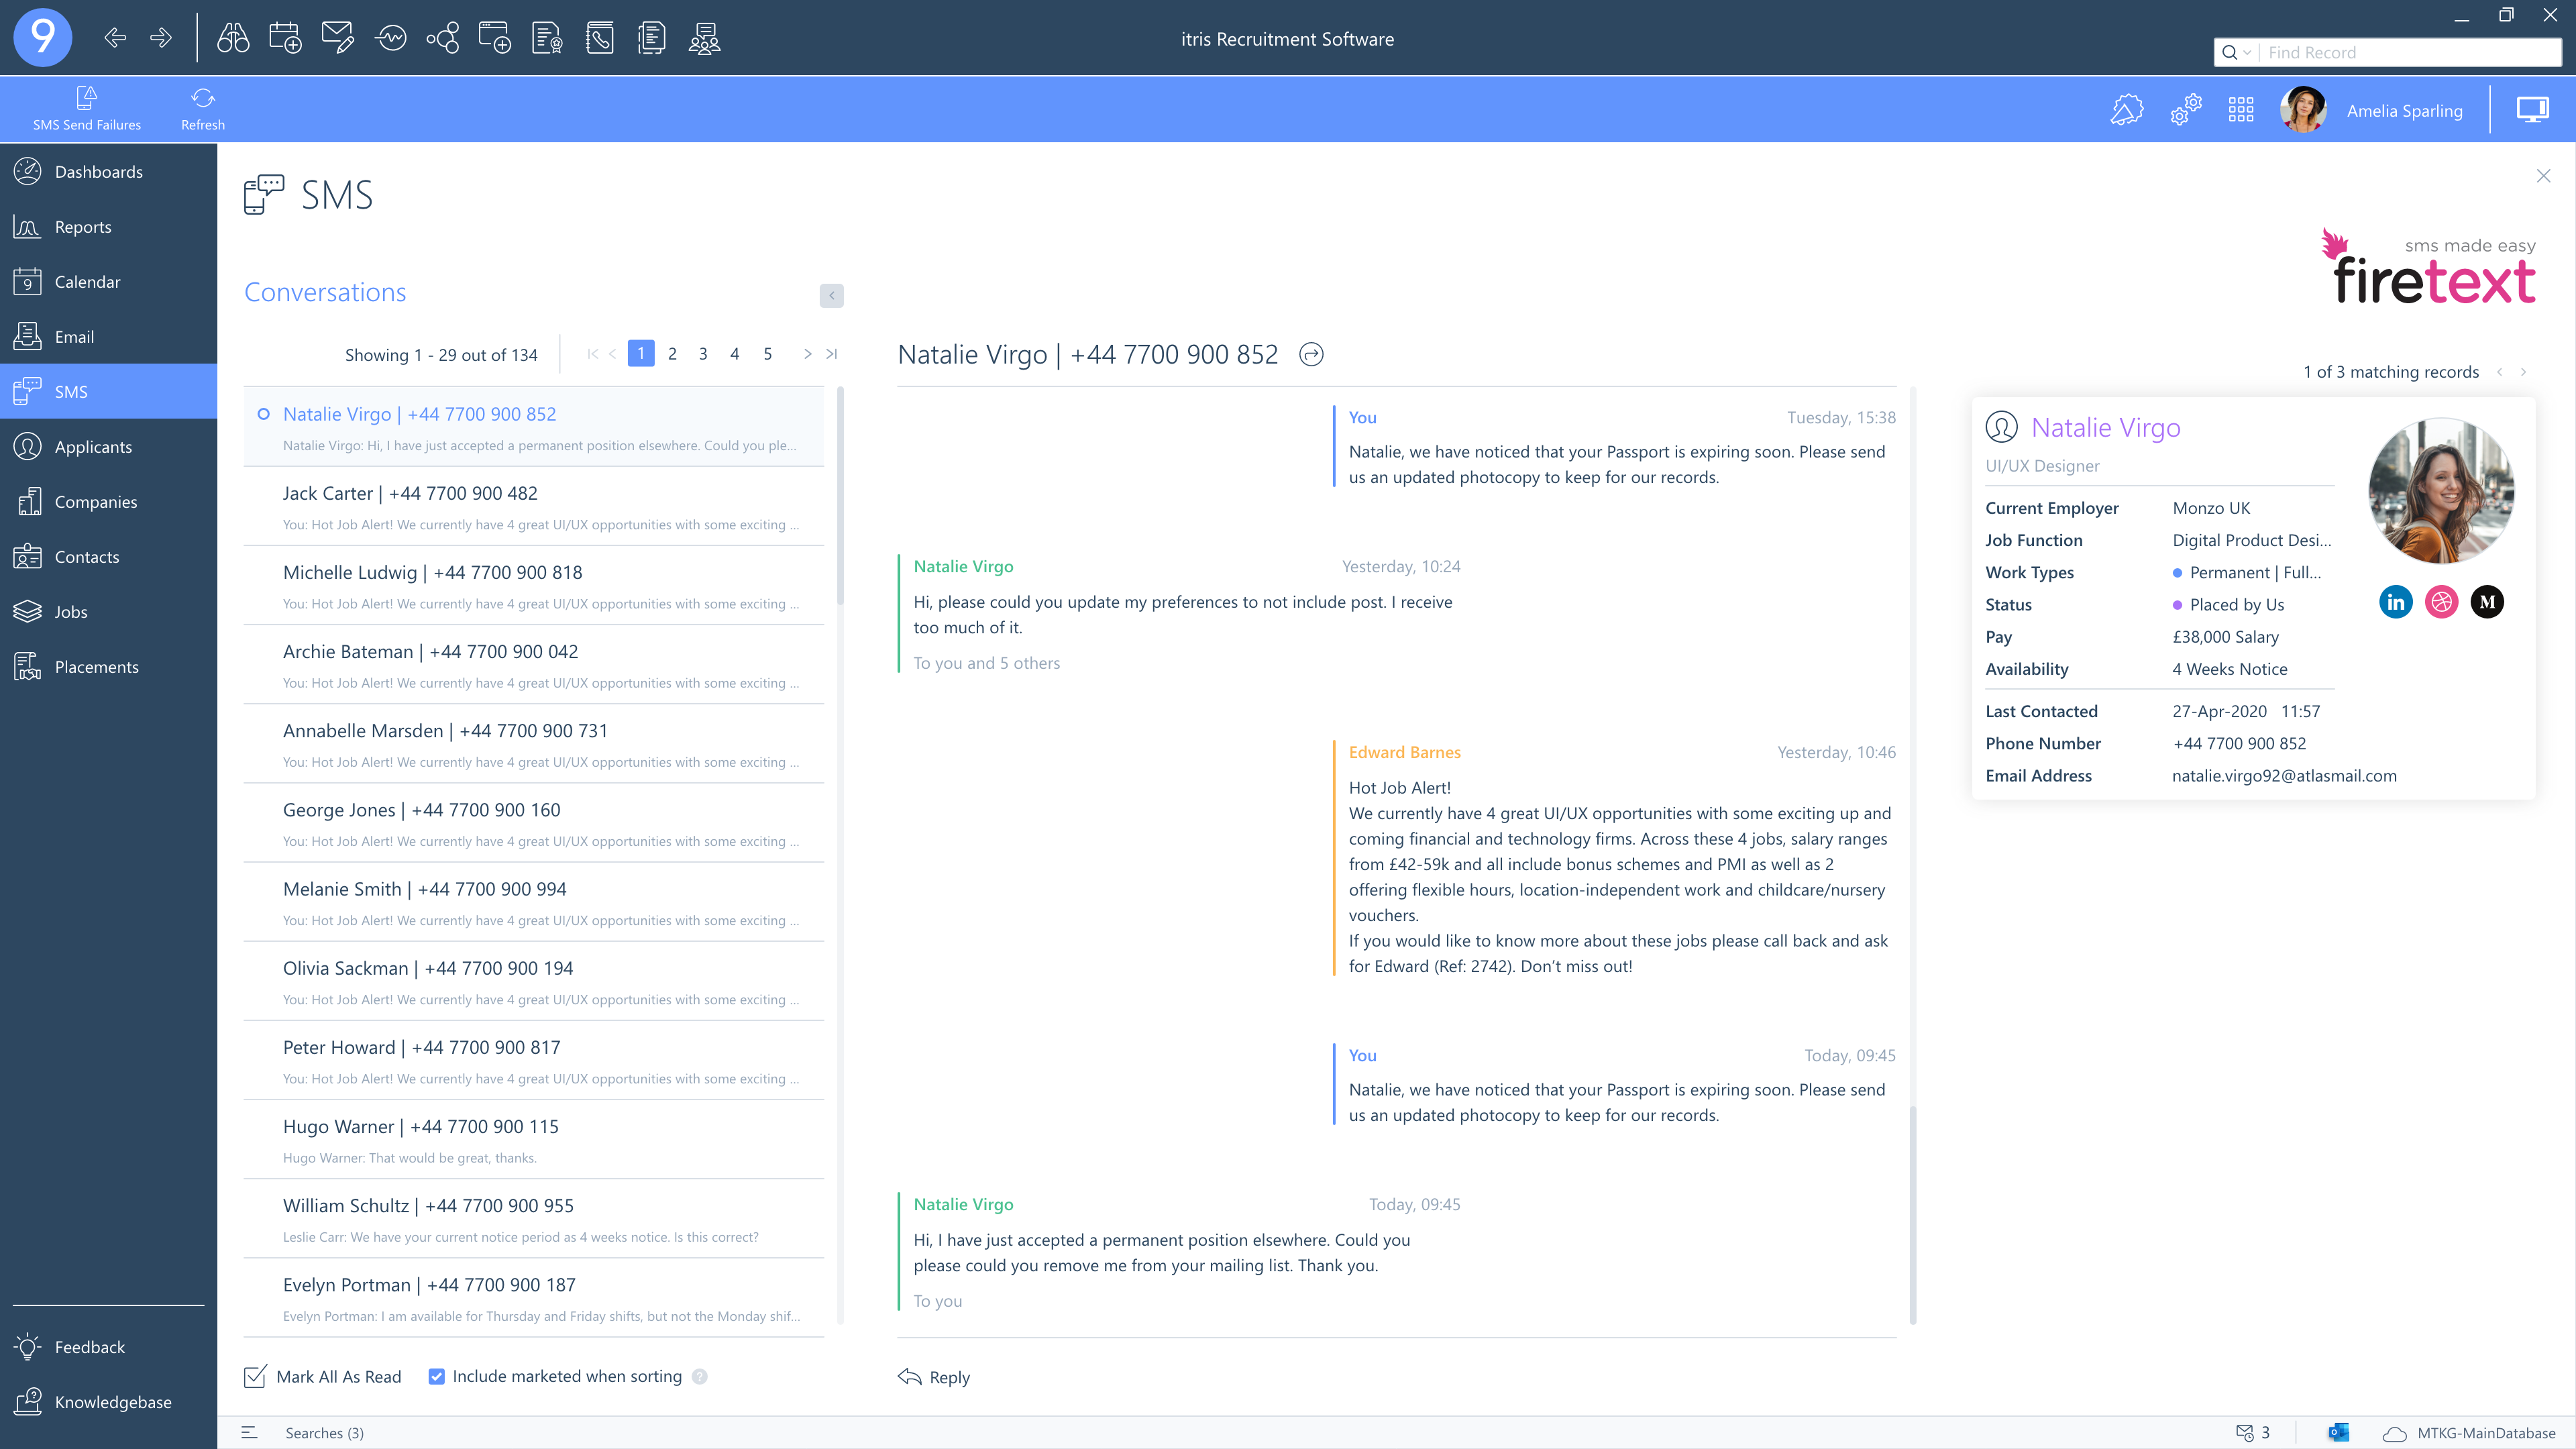This screenshot has width=2576, height=1449.
Task: Jump to last conversations page
Action: click(831, 354)
